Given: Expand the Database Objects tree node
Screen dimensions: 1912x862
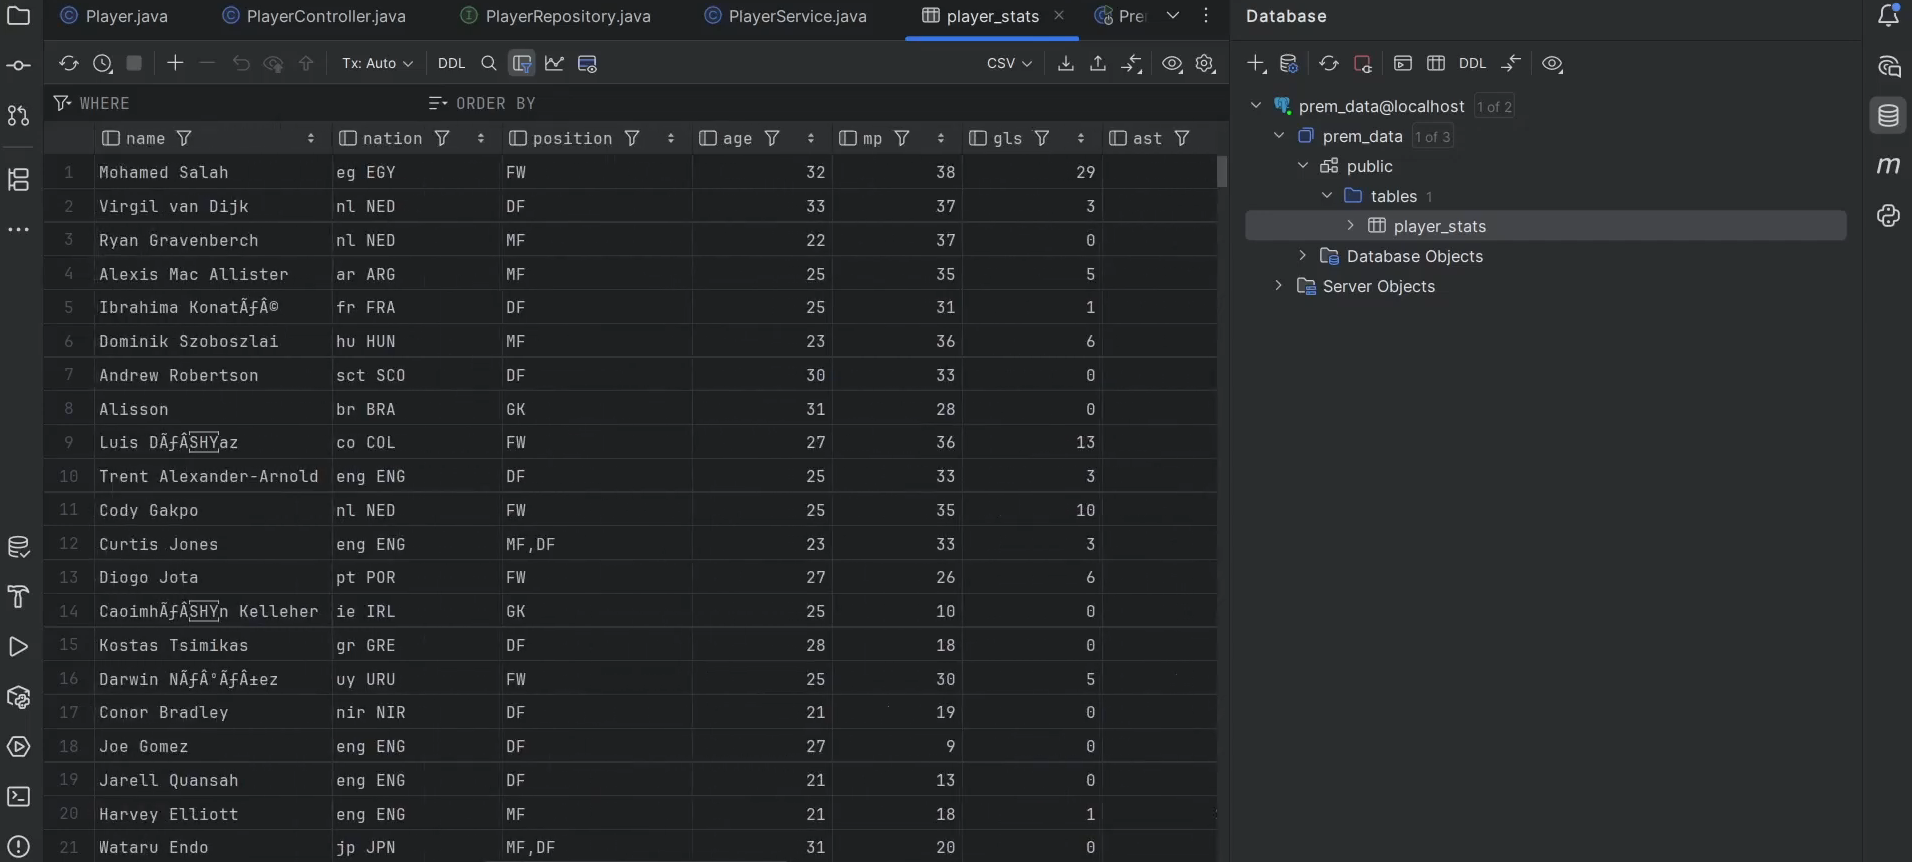Looking at the screenshot, I should tap(1302, 256).
